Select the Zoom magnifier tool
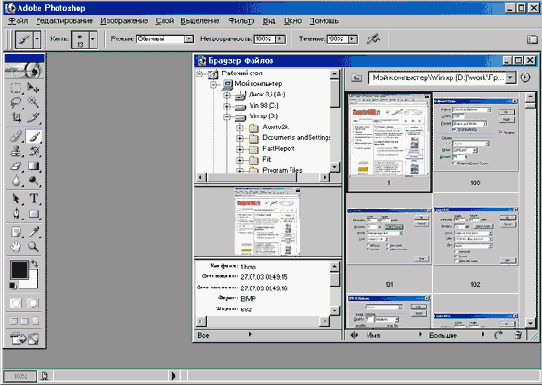Image resolution: width=542 pixels, height=385 pixels. coord(34,246)
